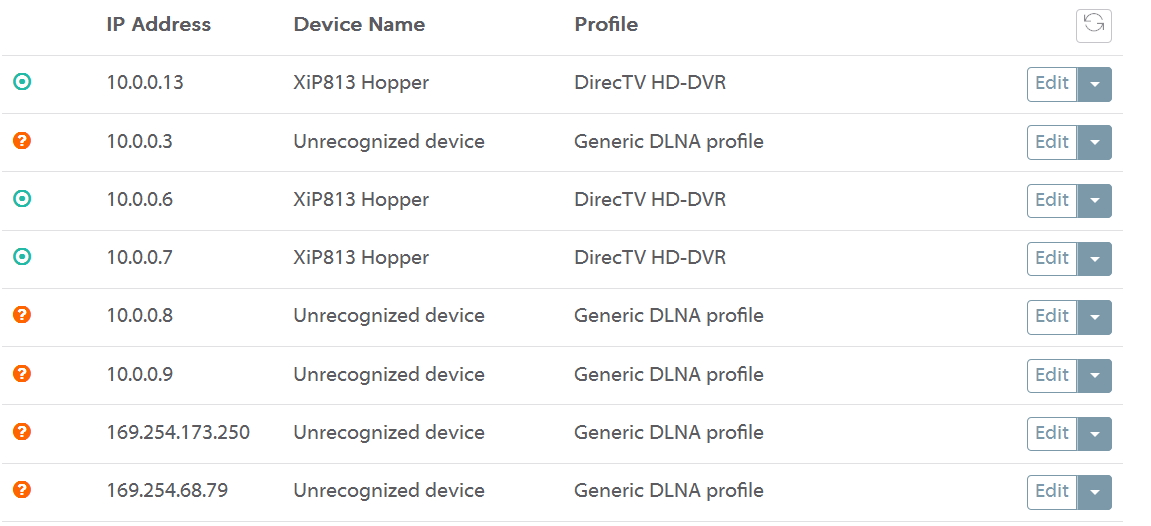The image size is (1151, 526).
Task: Edit the 169.254.173.250 device entry
Action: coord(1052,433)
